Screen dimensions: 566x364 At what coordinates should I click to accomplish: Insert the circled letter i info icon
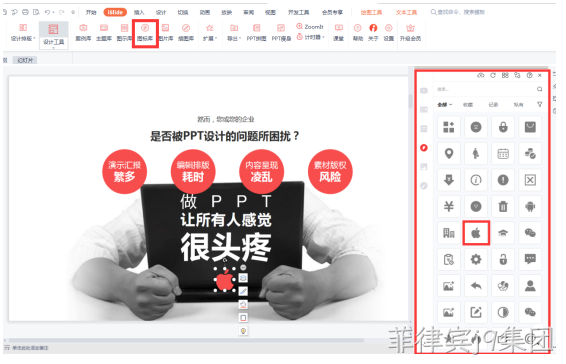tap(476, 180)
